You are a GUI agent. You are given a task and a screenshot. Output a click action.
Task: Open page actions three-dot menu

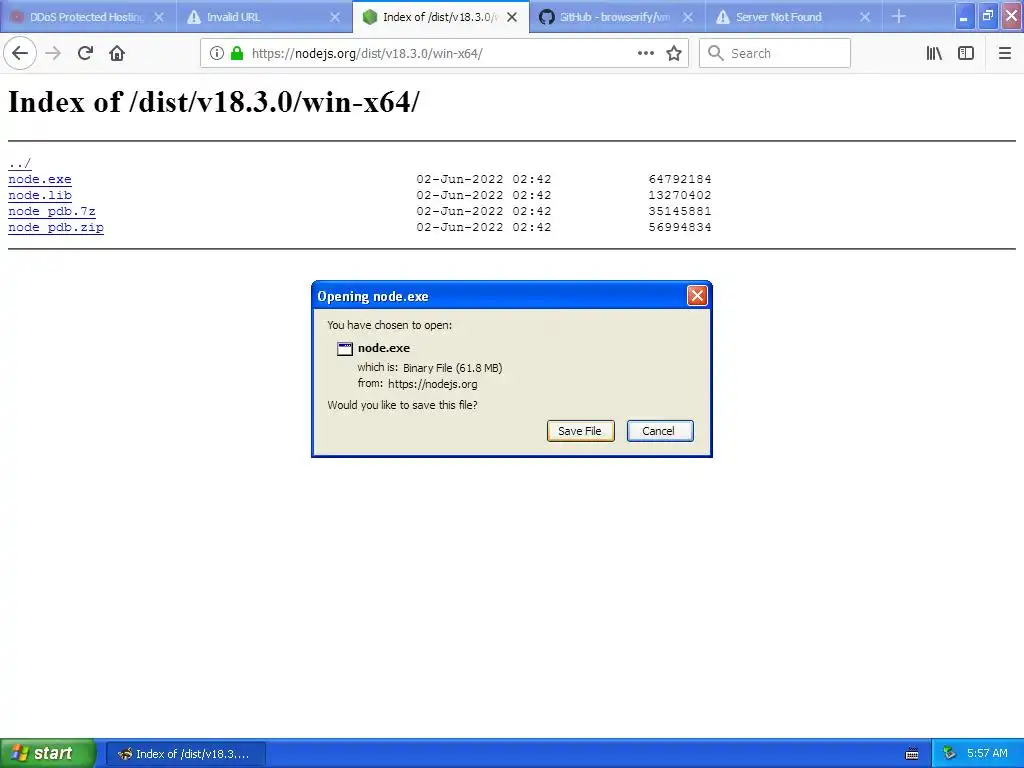[645, 53]
